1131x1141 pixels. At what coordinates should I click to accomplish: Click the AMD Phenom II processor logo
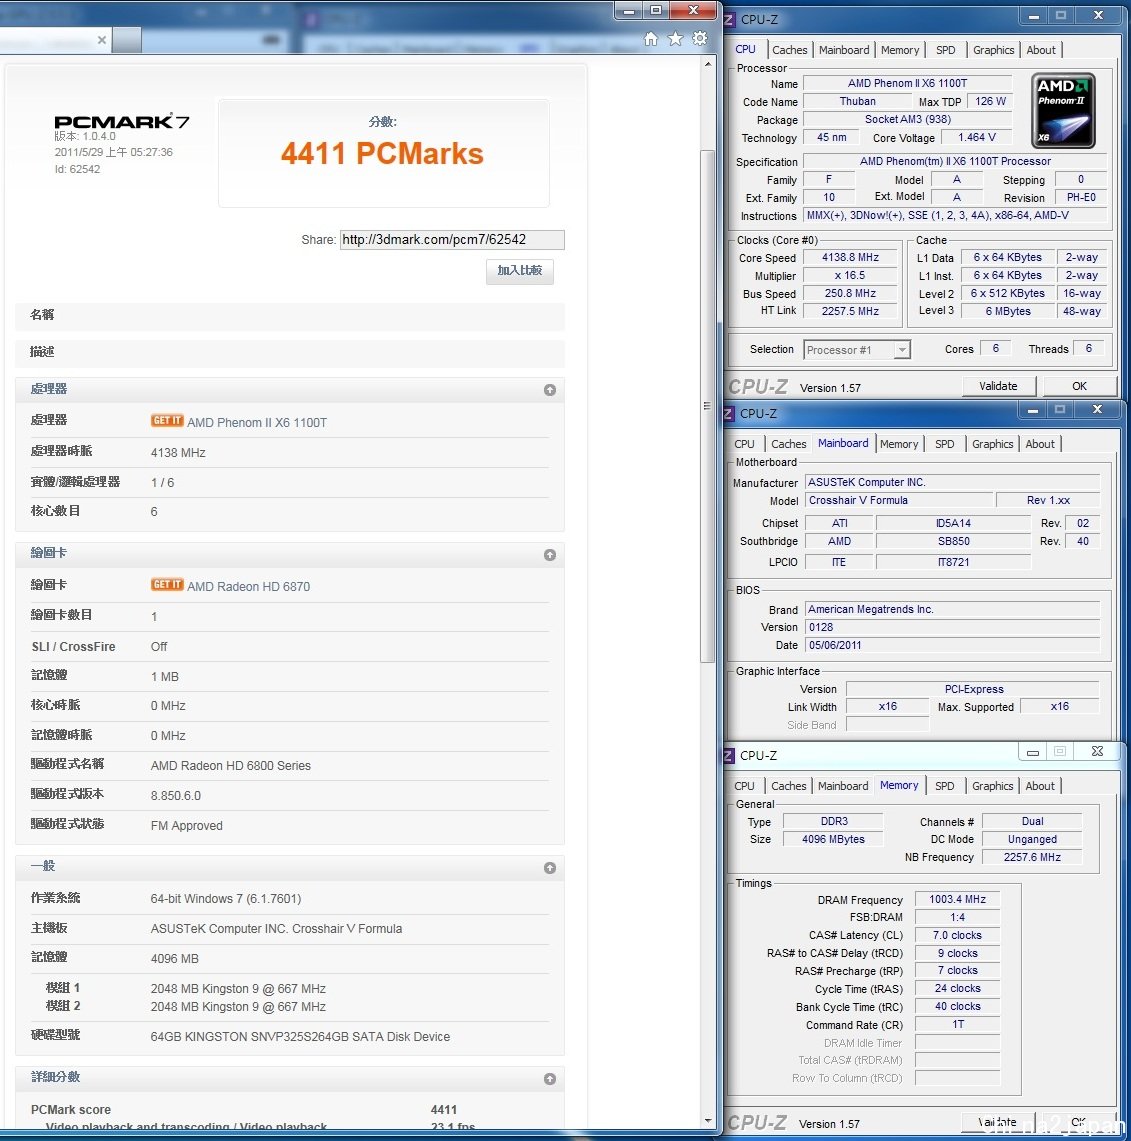coord(1063,111)
